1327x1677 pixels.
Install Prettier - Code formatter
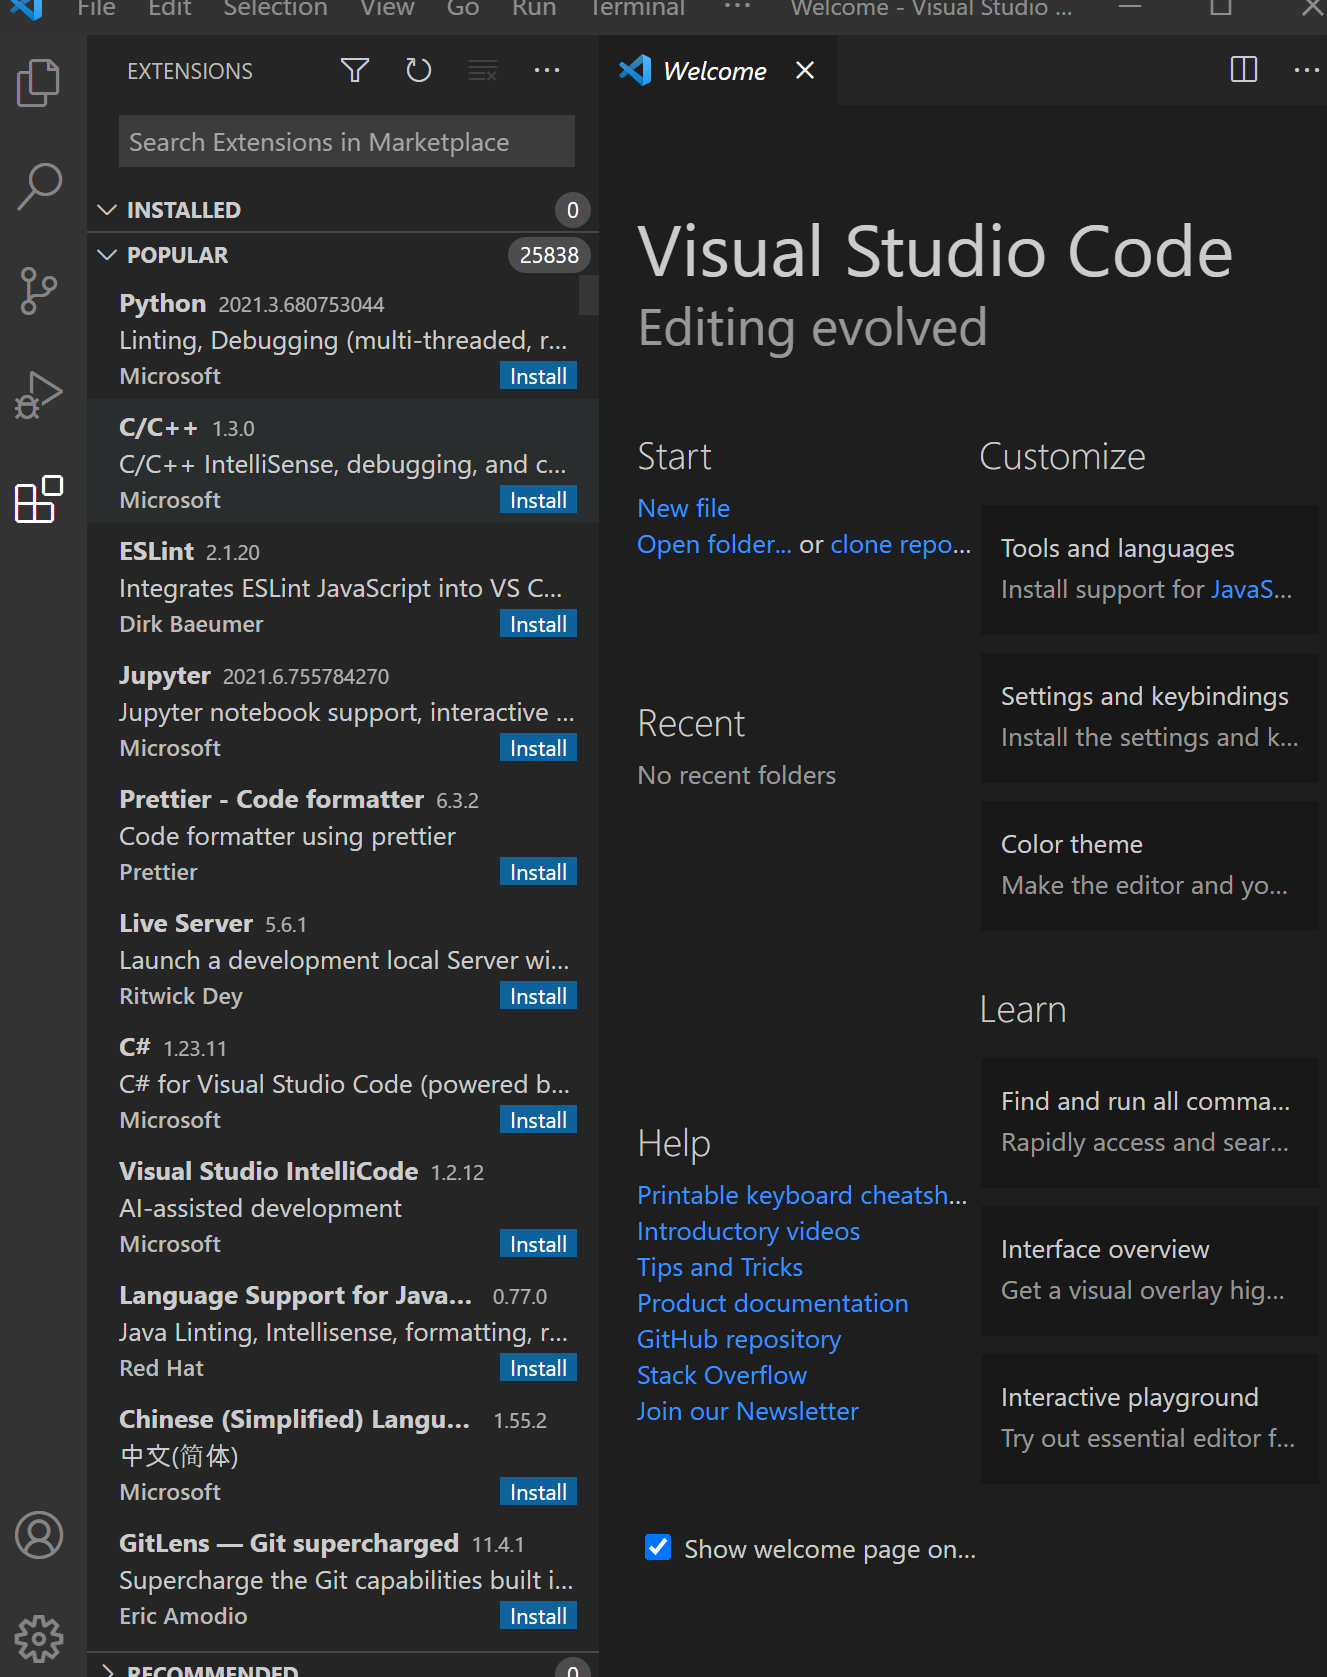coord(538,872)
